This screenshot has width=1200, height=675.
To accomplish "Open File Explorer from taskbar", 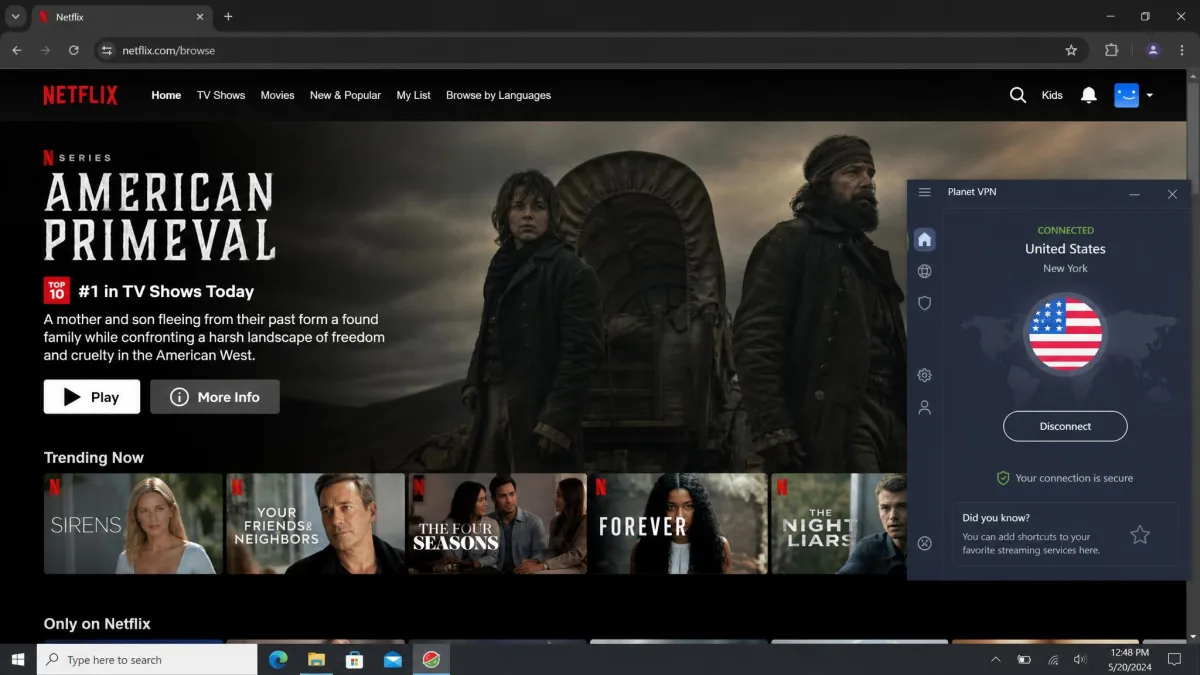I will 316,660.
